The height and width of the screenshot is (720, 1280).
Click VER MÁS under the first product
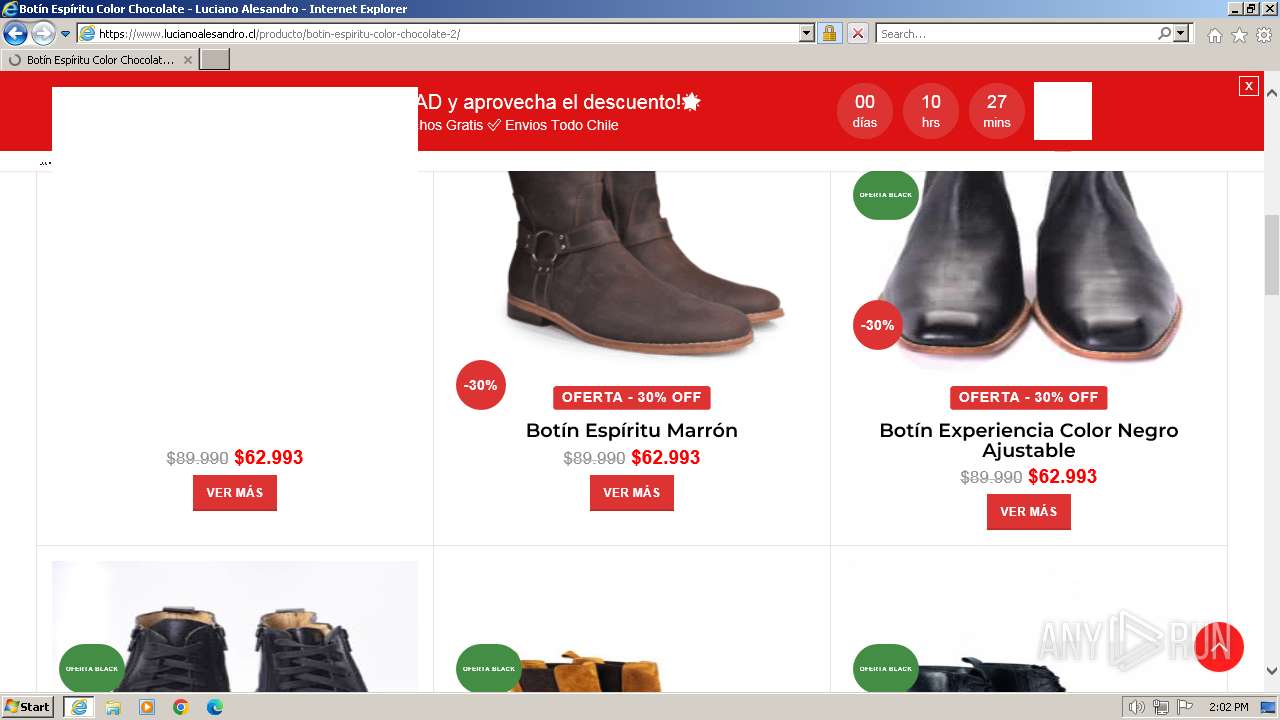coord(235,493)
